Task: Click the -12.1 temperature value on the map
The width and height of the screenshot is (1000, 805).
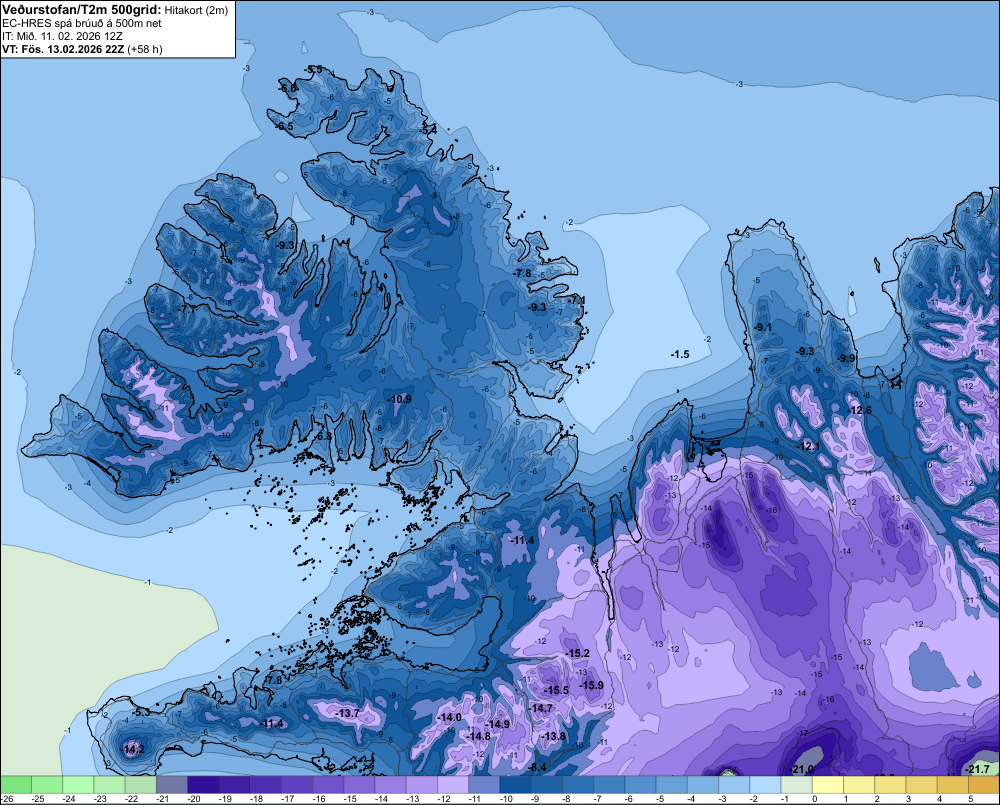Action: point(809,447)
